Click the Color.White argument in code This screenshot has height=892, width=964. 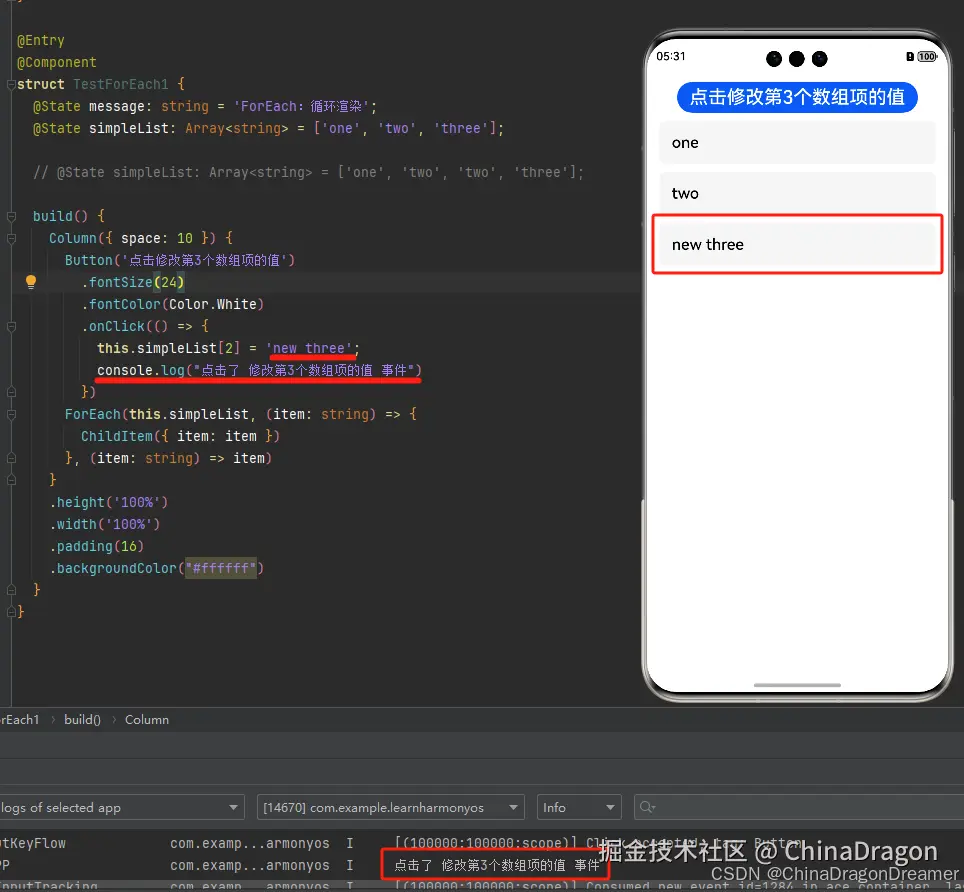click(x=213, y=304)
